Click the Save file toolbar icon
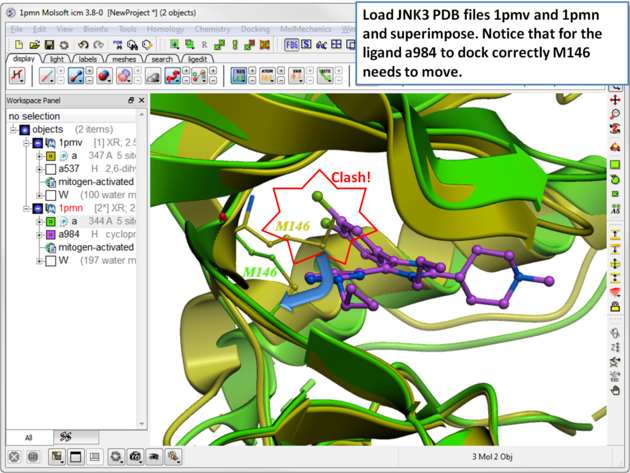630x473 pixels. (49, 45)
